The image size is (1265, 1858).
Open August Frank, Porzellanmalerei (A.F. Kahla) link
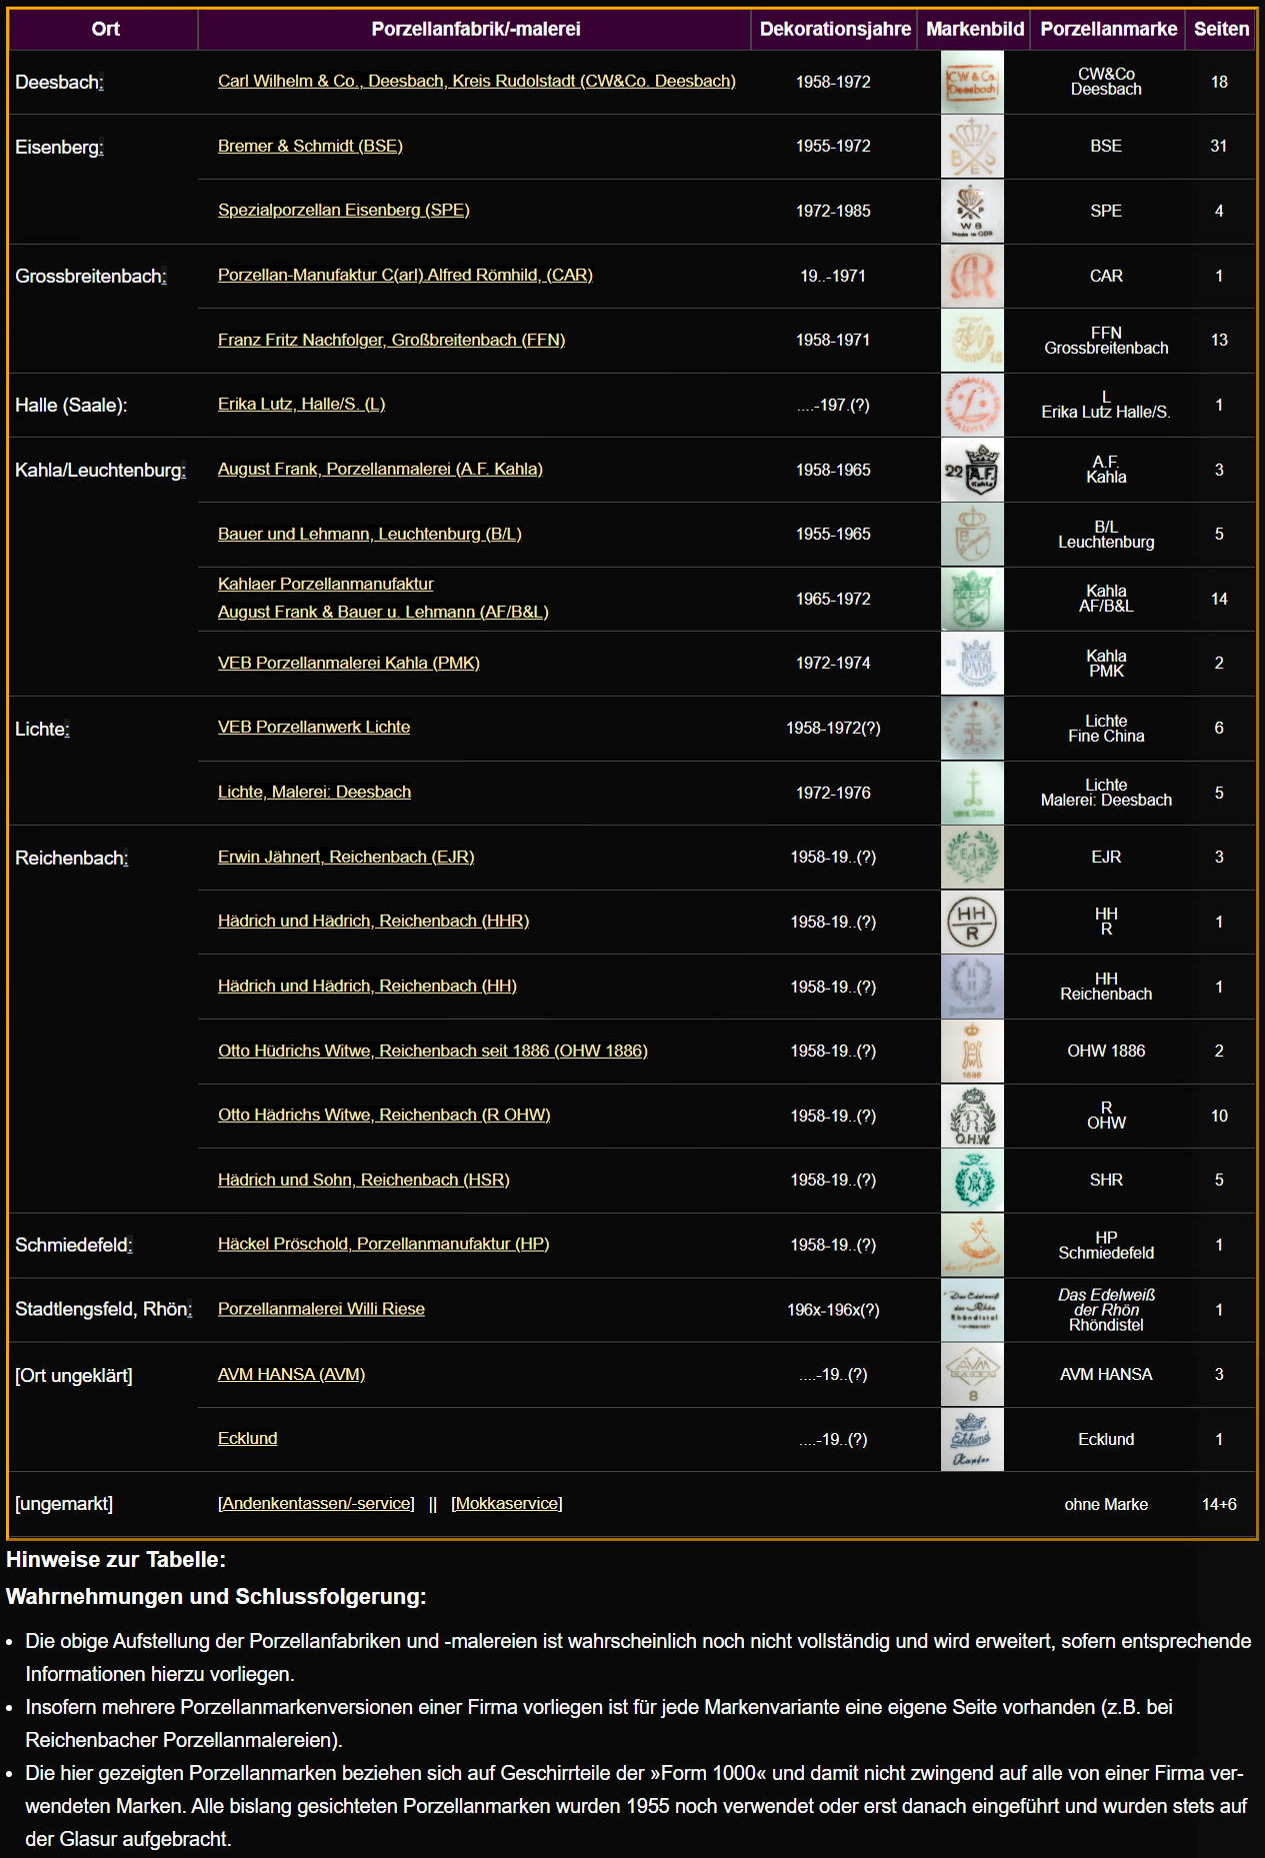[x=380, y=469]
